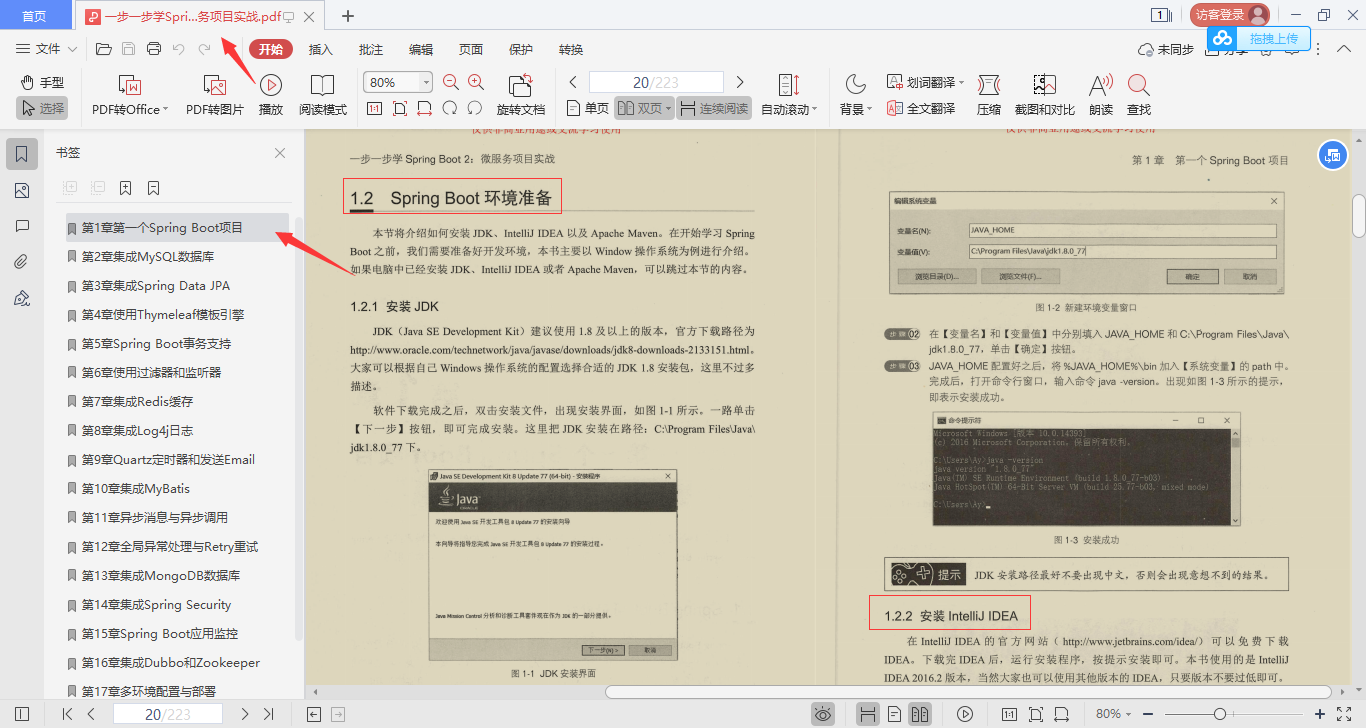Image resolution: width=1366 pixels, height=728 pixels.
Task: Click 全文翻译 full-text translation
Action: point(921,108)
